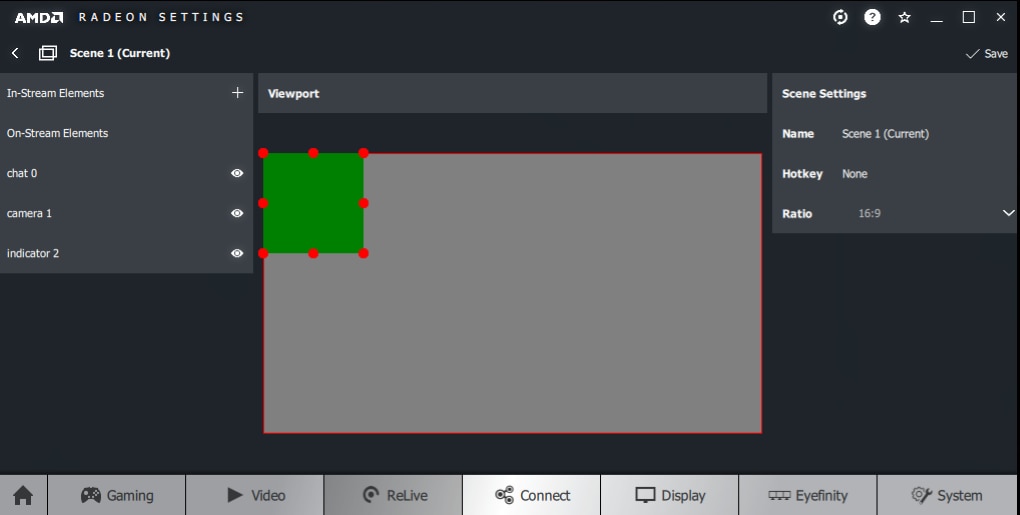Switch to the Display tab
The image size is (1020, 515).
[670, 495]
